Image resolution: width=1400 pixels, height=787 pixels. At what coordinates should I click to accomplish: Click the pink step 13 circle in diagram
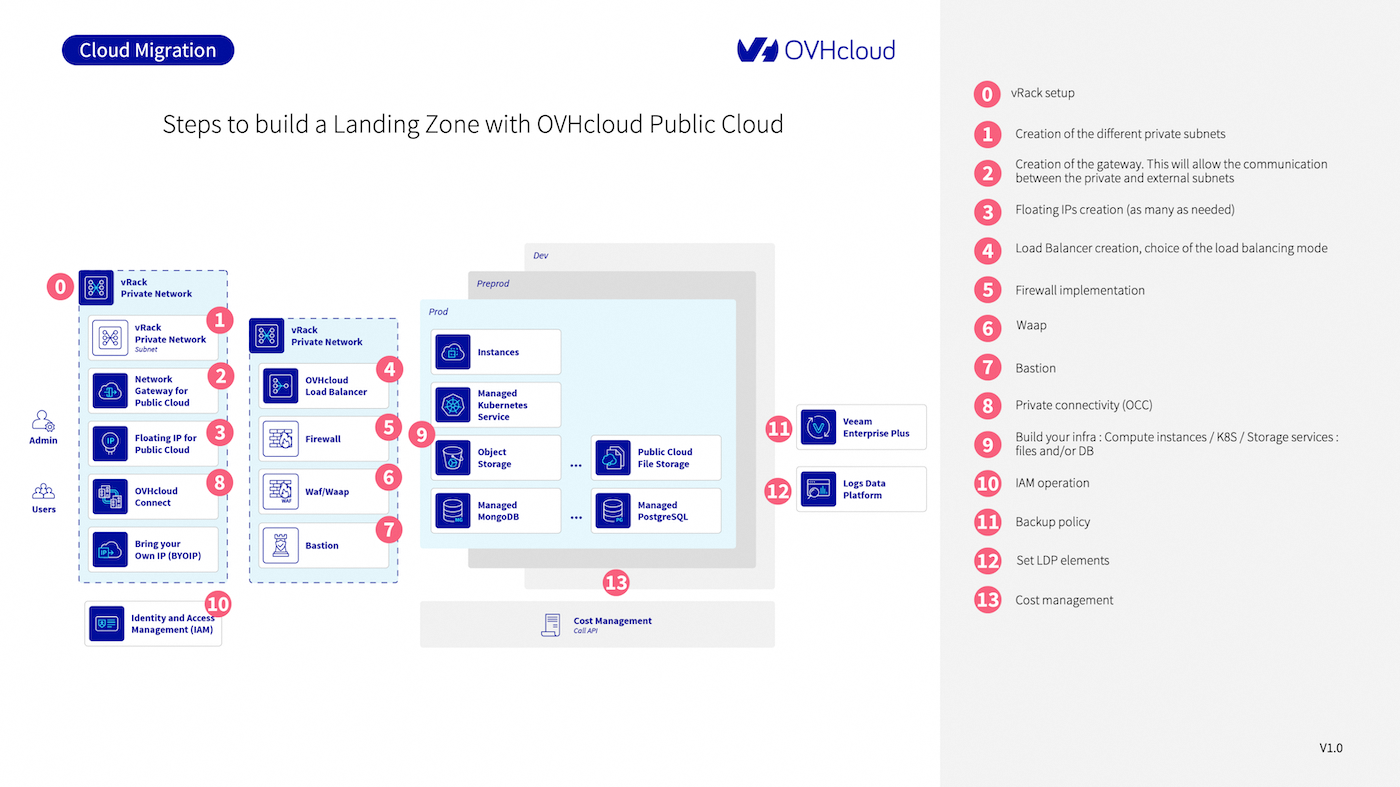tap(617, 582)
